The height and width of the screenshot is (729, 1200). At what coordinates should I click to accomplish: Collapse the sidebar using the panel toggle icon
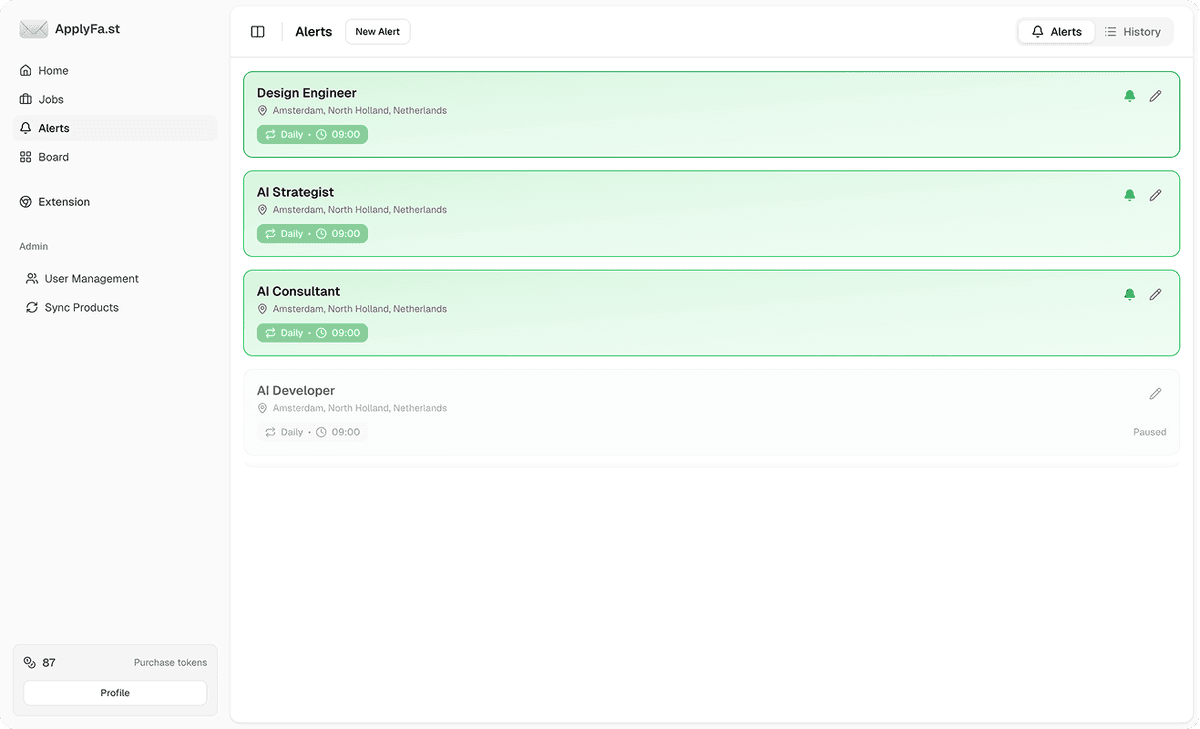(257, 31)
